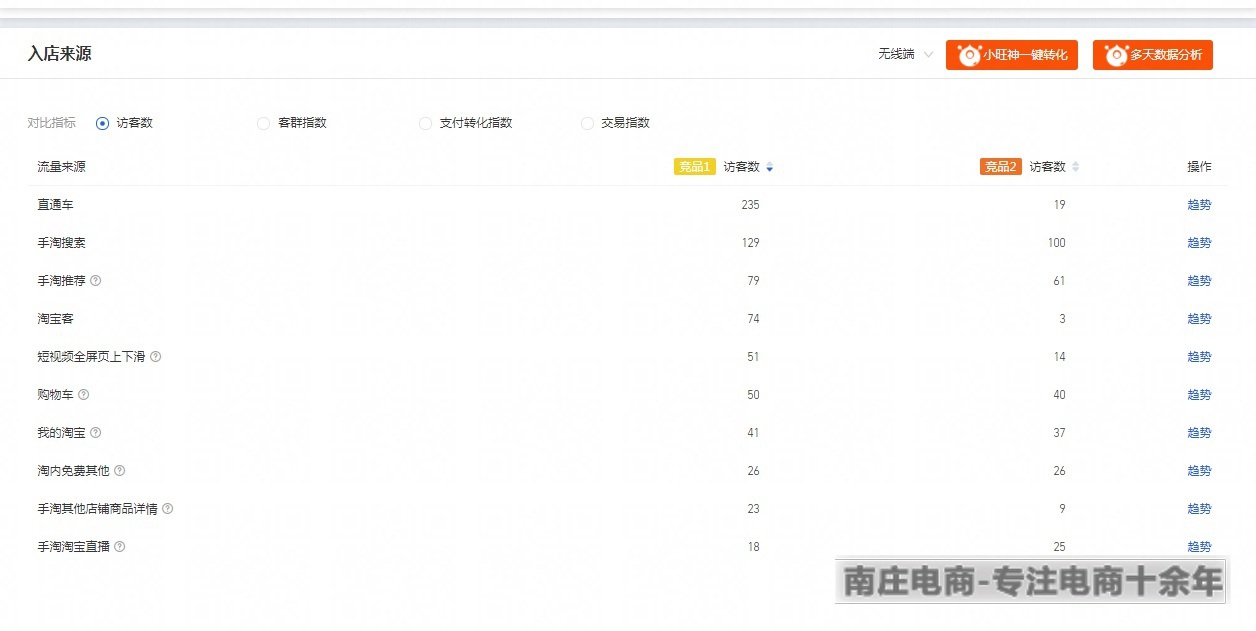Viewport: 1256px width, 631px height.
Task: Click 趋势 in the 淘宝客 row
Action: pyautogui.click(x=1199, y=318)
